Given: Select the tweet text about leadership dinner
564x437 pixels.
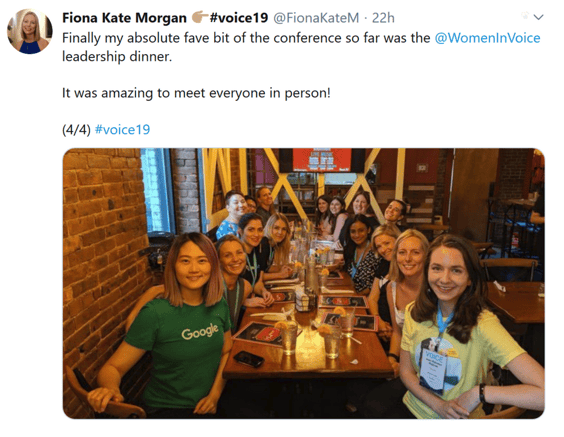Looking at the screenshot, I should [301, 47].
